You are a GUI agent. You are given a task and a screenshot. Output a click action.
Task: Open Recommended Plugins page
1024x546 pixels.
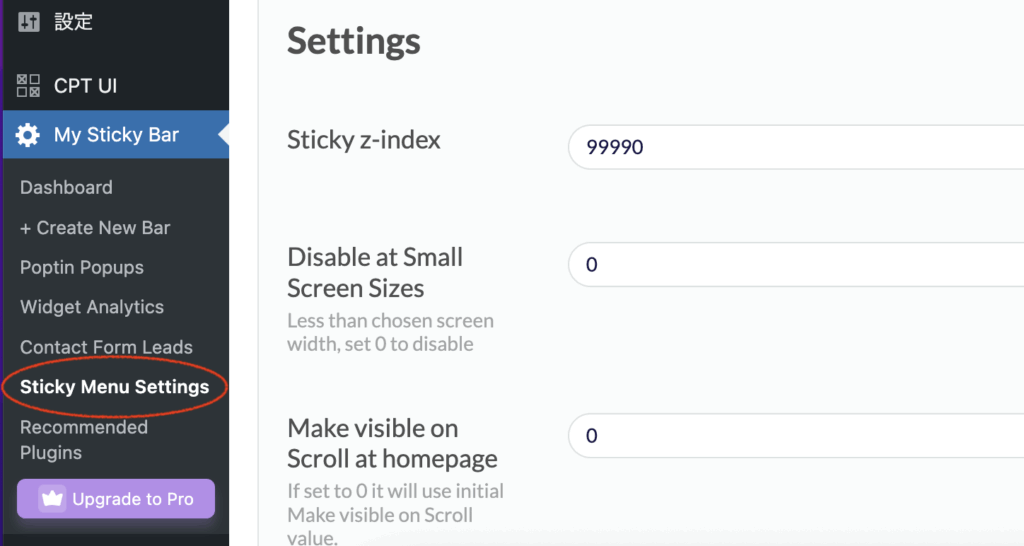pos(84,440)
